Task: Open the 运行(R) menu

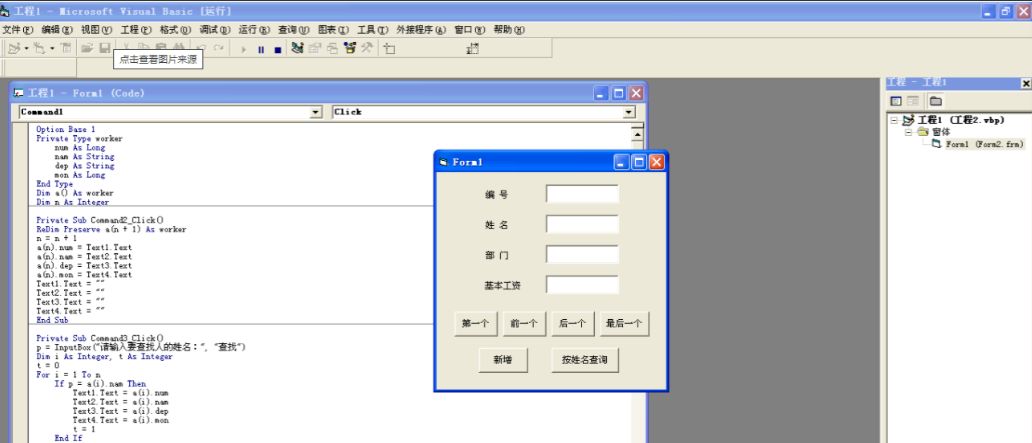Action: click(x=255, y=30)
